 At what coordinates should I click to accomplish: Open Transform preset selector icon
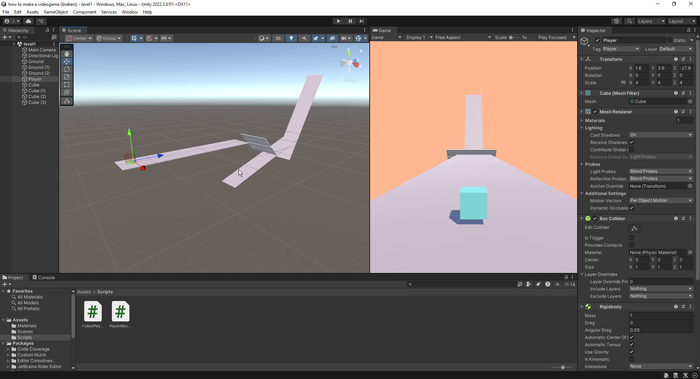683,59
